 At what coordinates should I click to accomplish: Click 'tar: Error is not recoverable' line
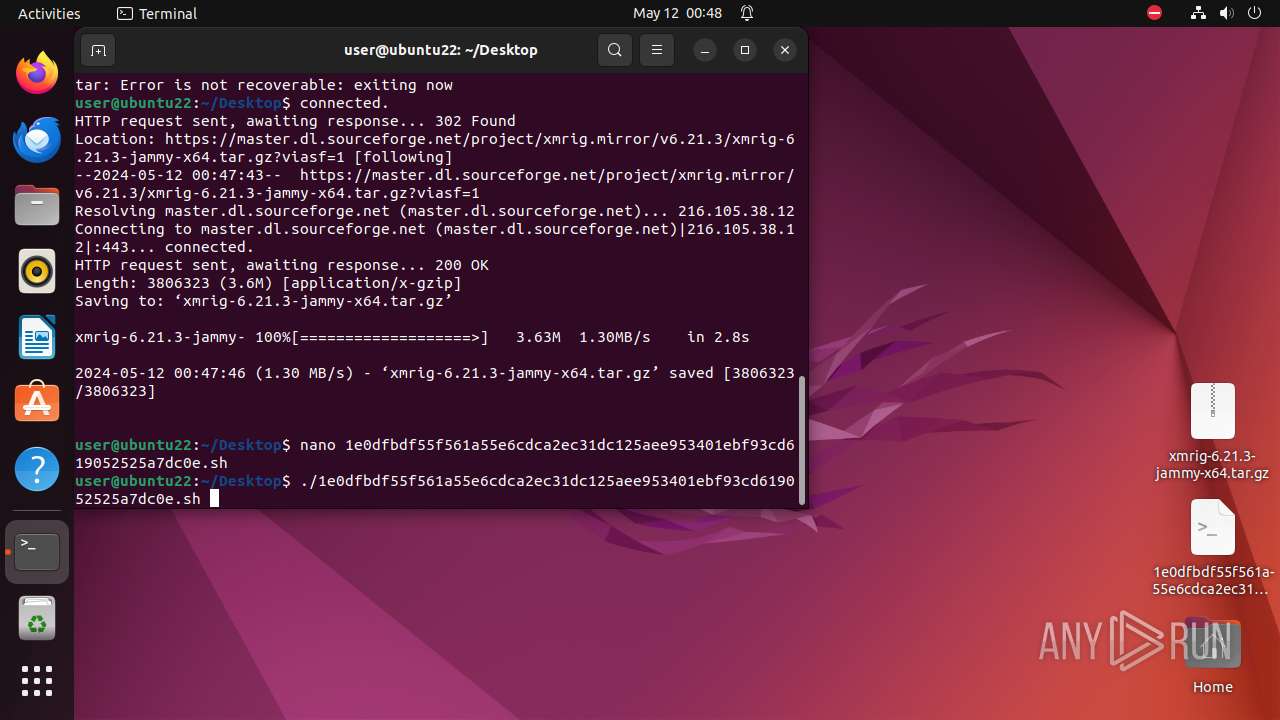264,85
